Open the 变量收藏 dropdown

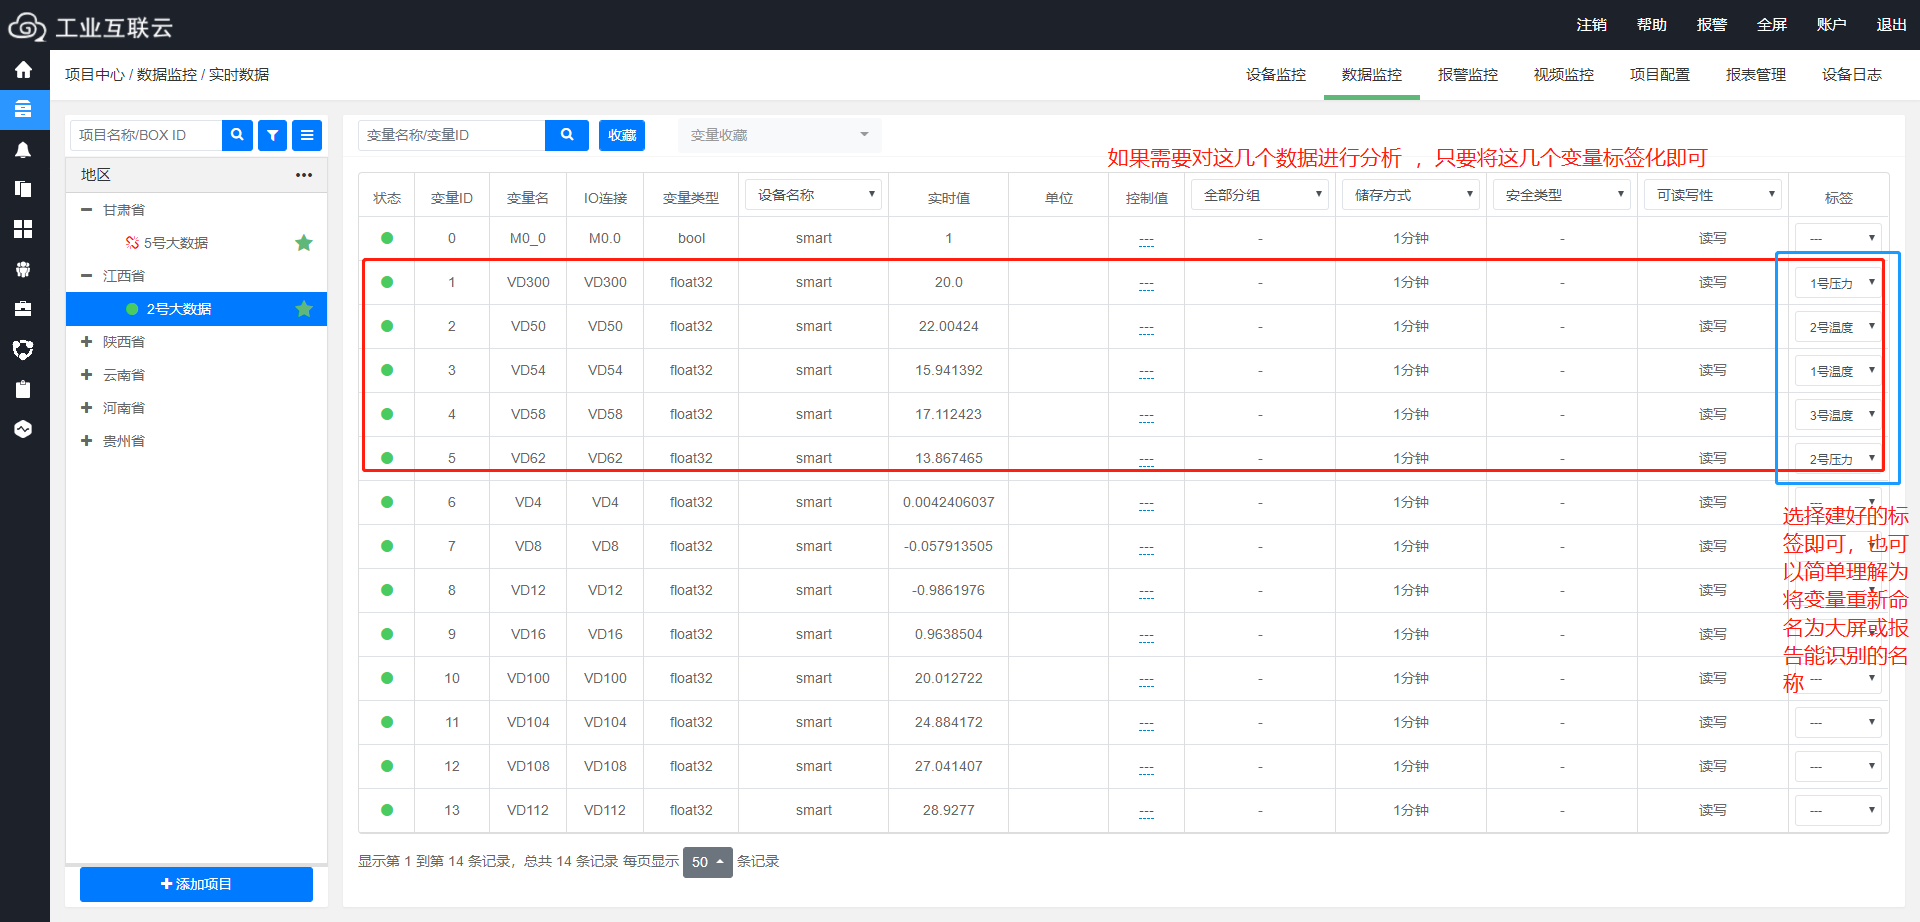pyautogui.click(x=780, y=135)
